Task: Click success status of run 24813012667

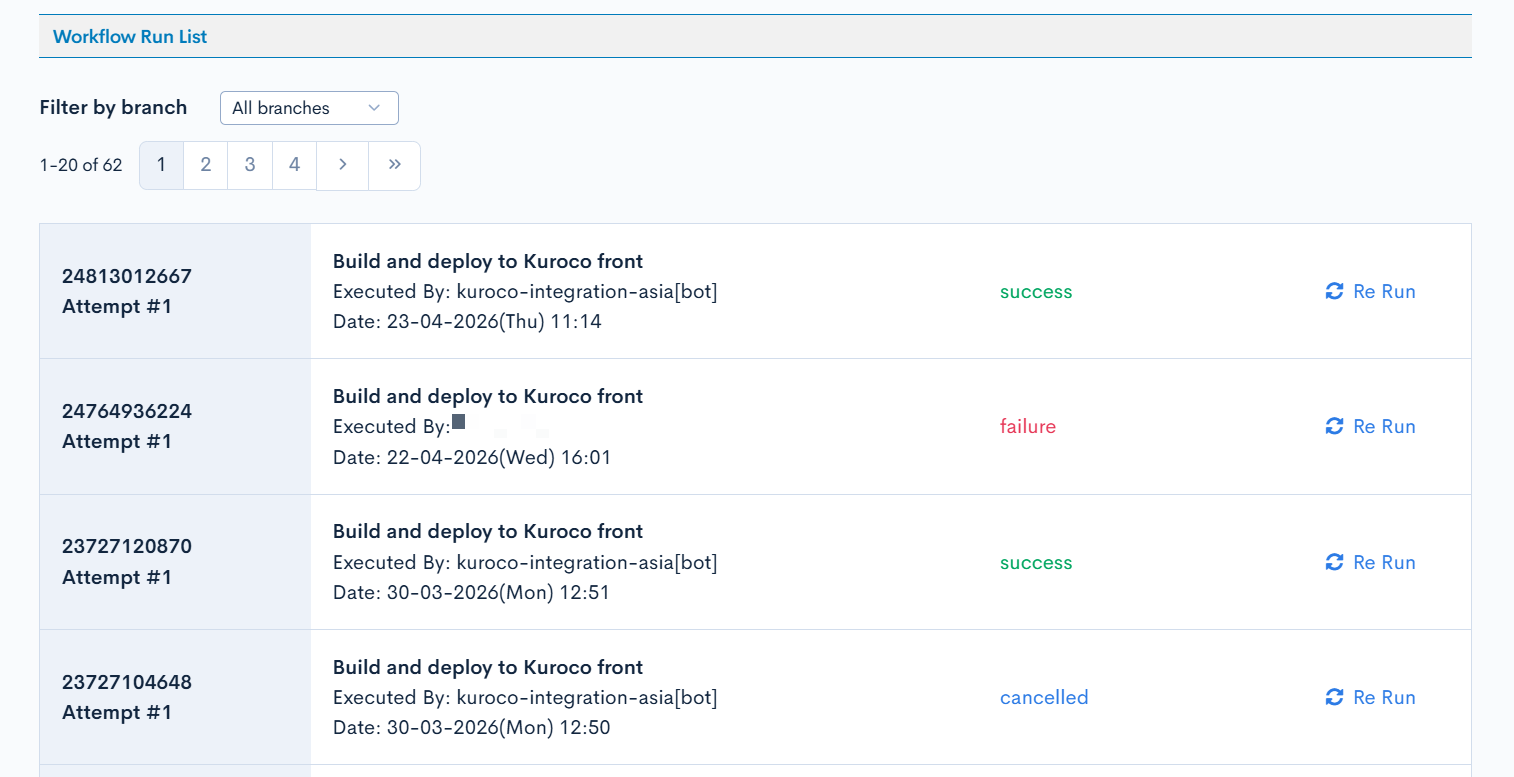Action: [1036, 292]
